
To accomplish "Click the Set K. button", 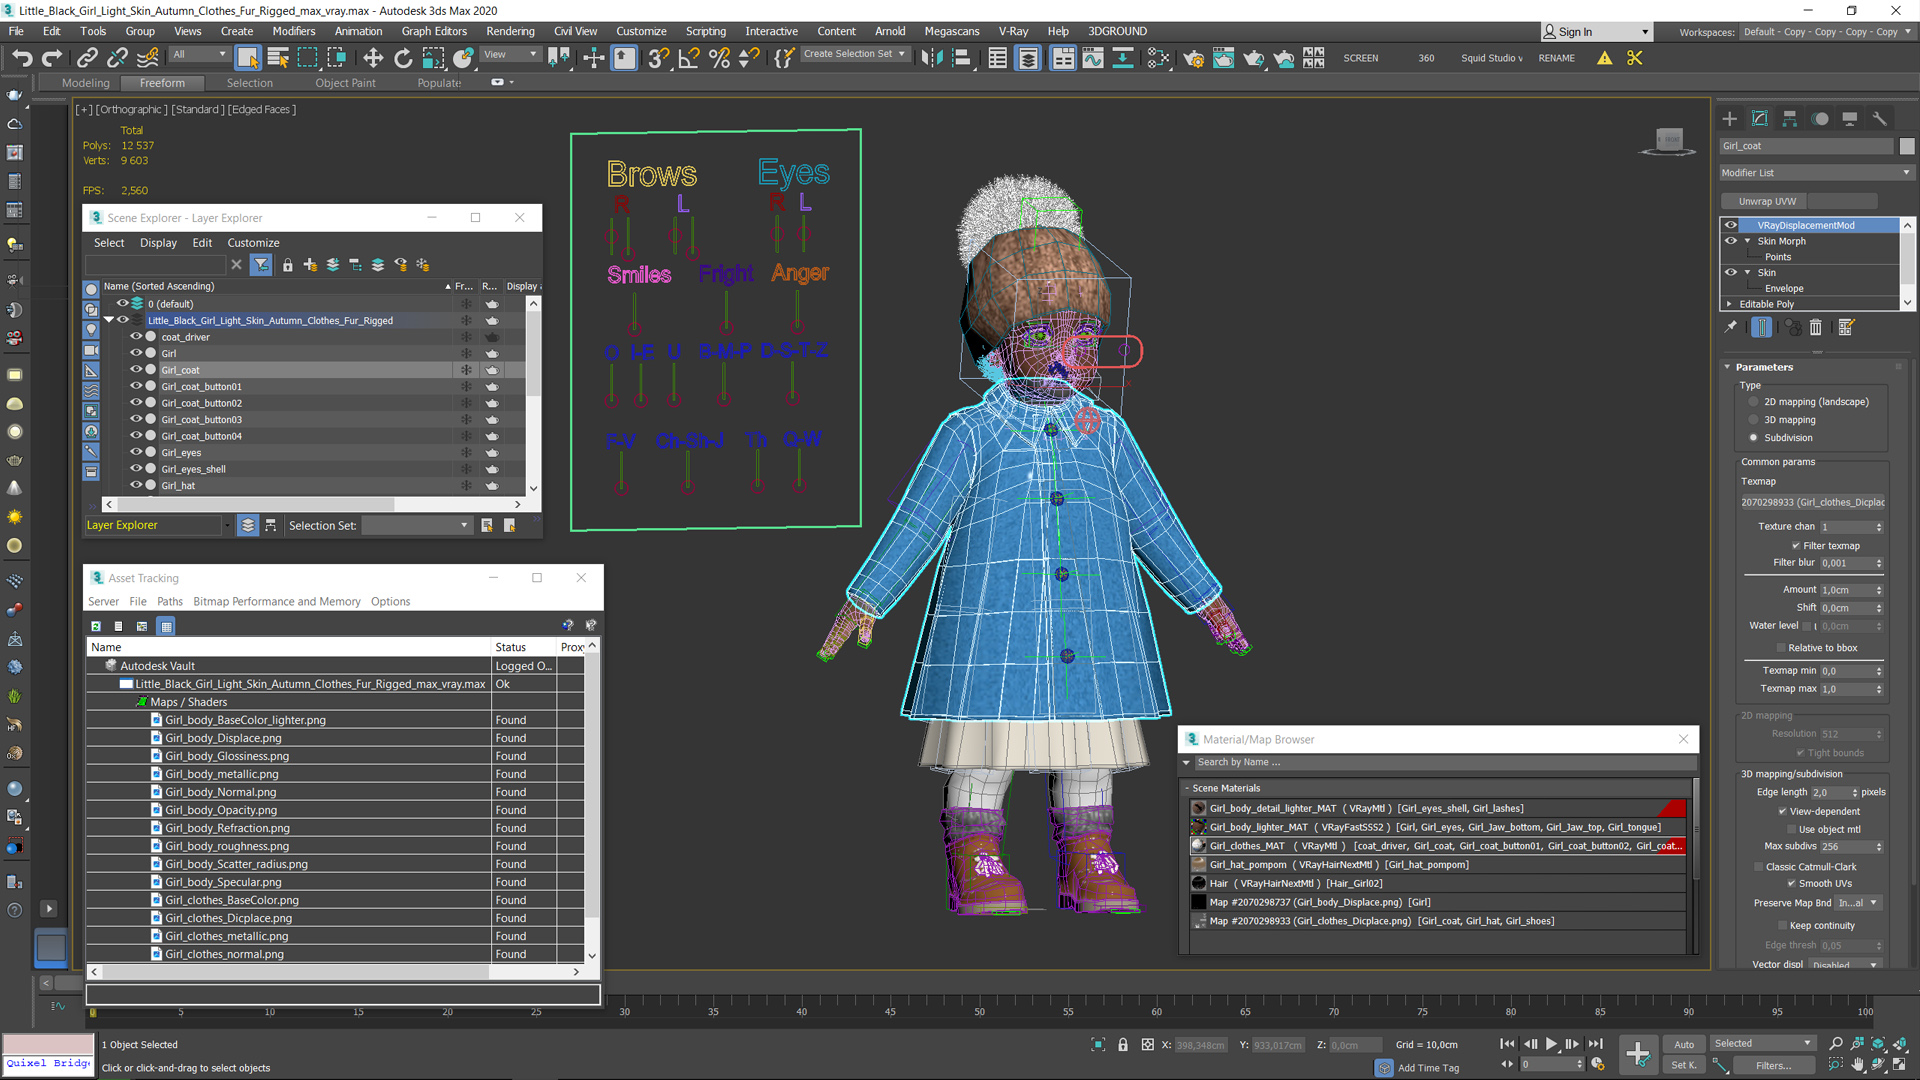I will (x=1684, y=1065).
